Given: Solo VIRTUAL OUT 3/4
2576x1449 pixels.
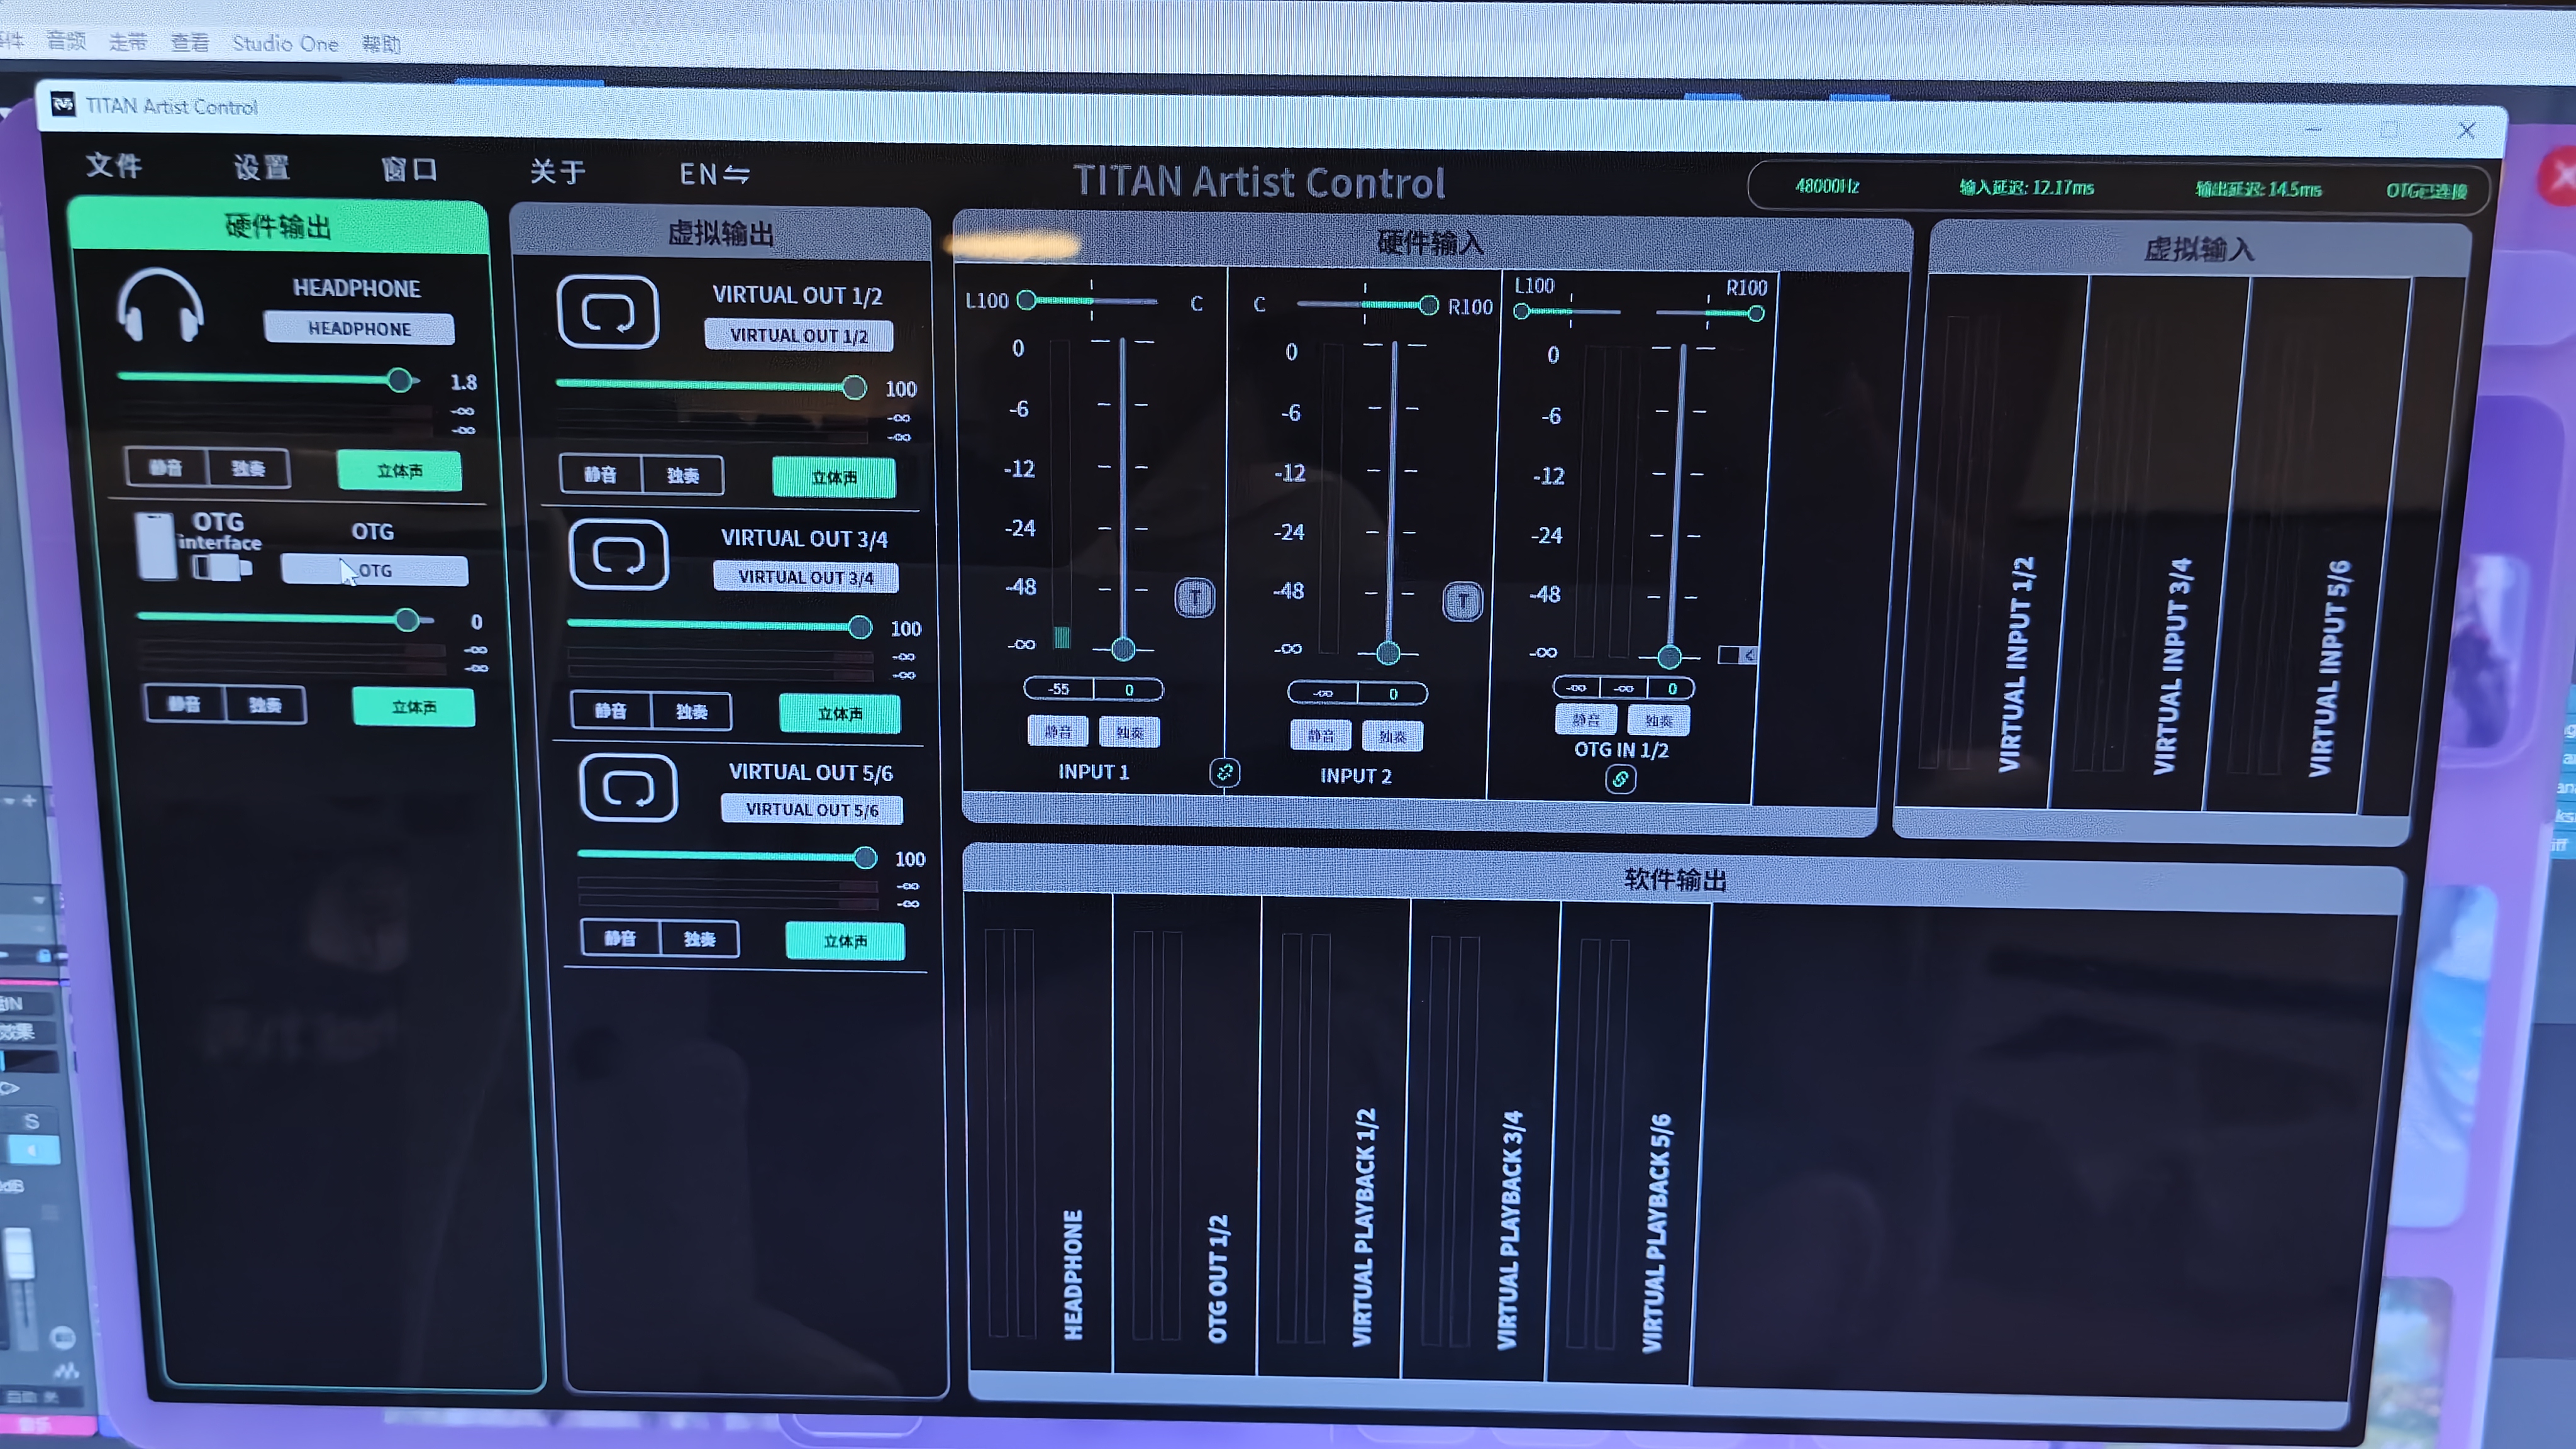Looking at the screenshot, I should pos(691,711).
